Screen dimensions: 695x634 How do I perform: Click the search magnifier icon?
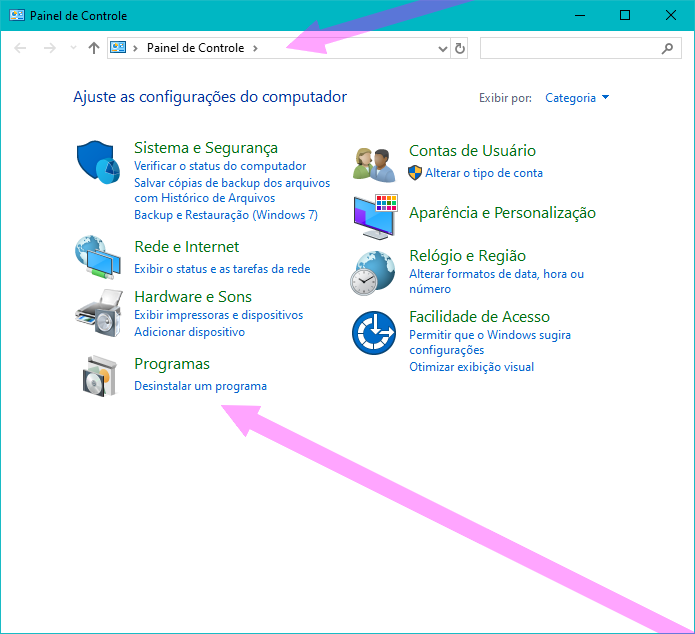[667, 48]
